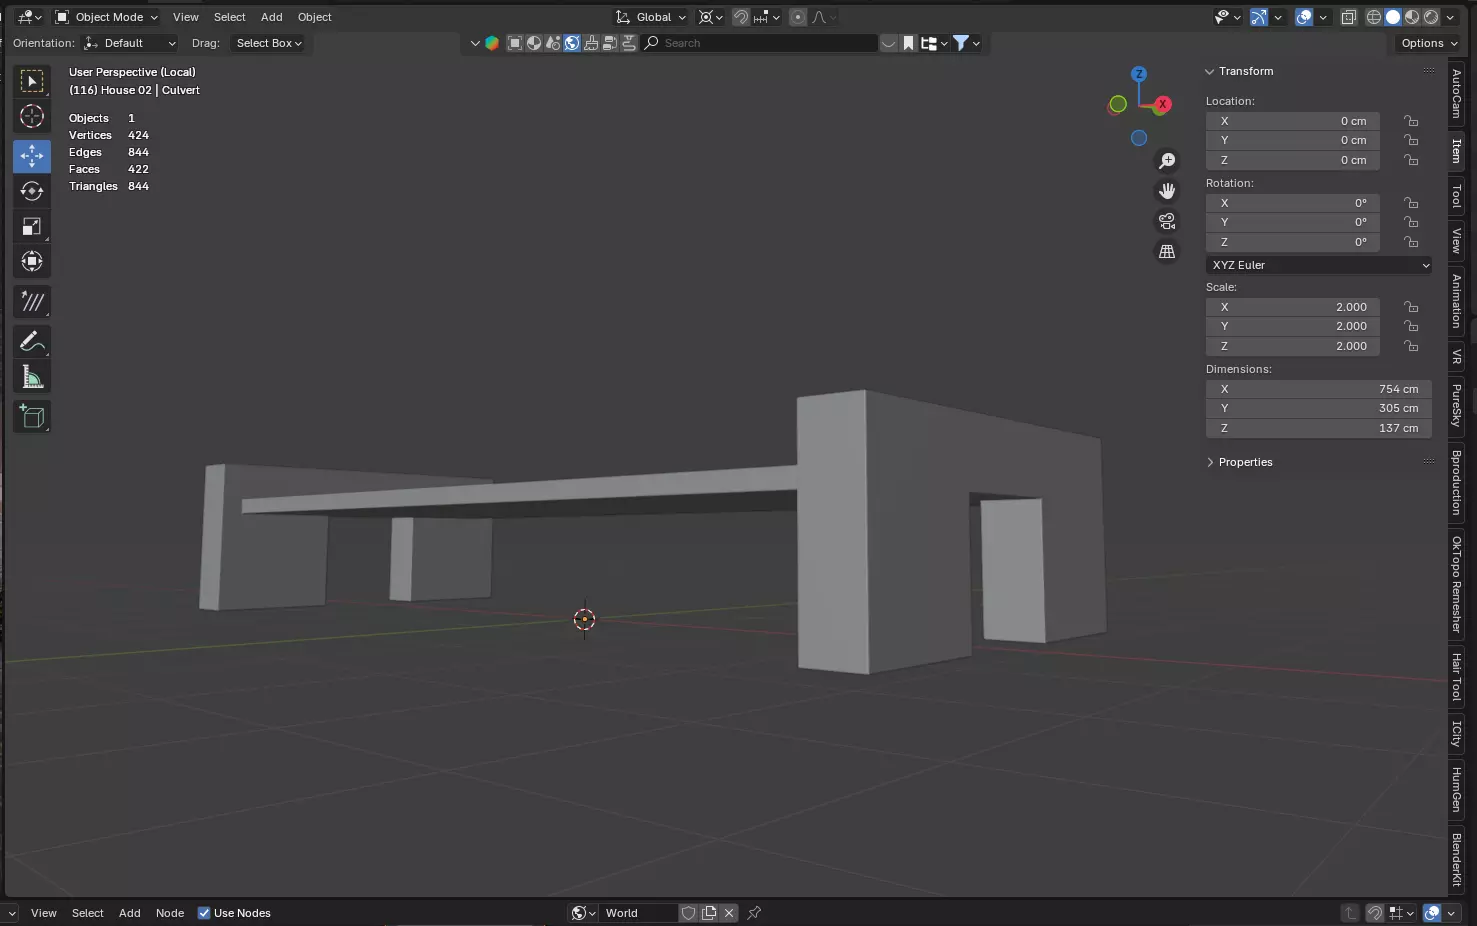Open Drag Select Box dropdown
This screenshot has height=926, width=1477.
tap(269, 43)
